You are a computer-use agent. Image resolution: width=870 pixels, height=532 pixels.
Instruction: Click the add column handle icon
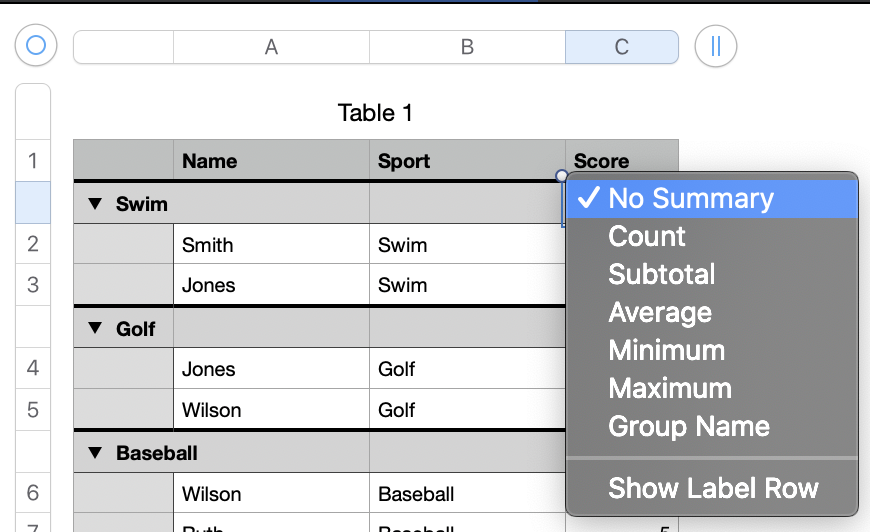(715, 46)
